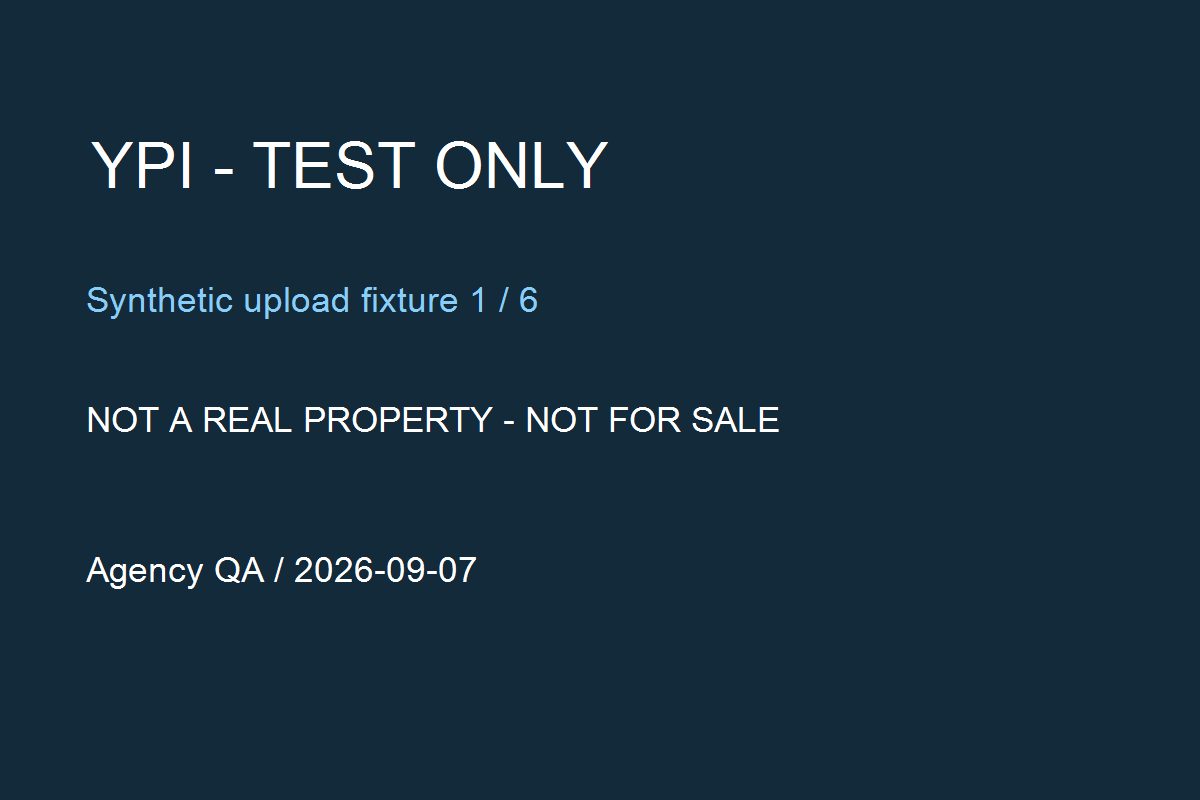Click the word REAL in disclaimer line
Image resolution: width=1200 pixels, height=800 pixels.
[x=247, y=420]
